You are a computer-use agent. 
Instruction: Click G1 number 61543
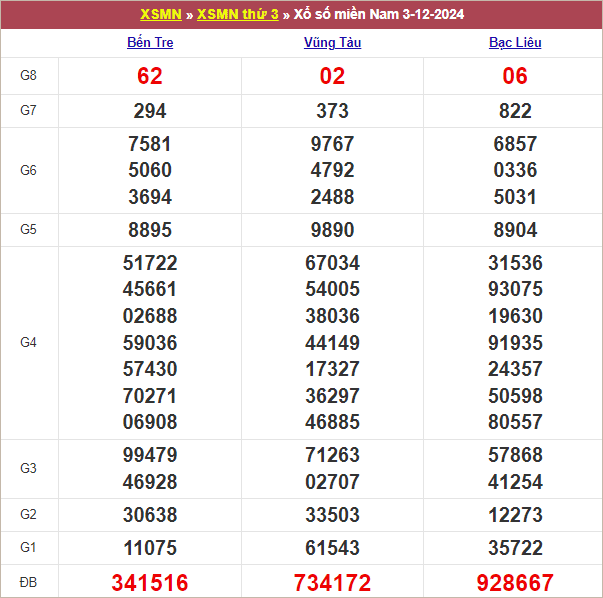point(332,548)
